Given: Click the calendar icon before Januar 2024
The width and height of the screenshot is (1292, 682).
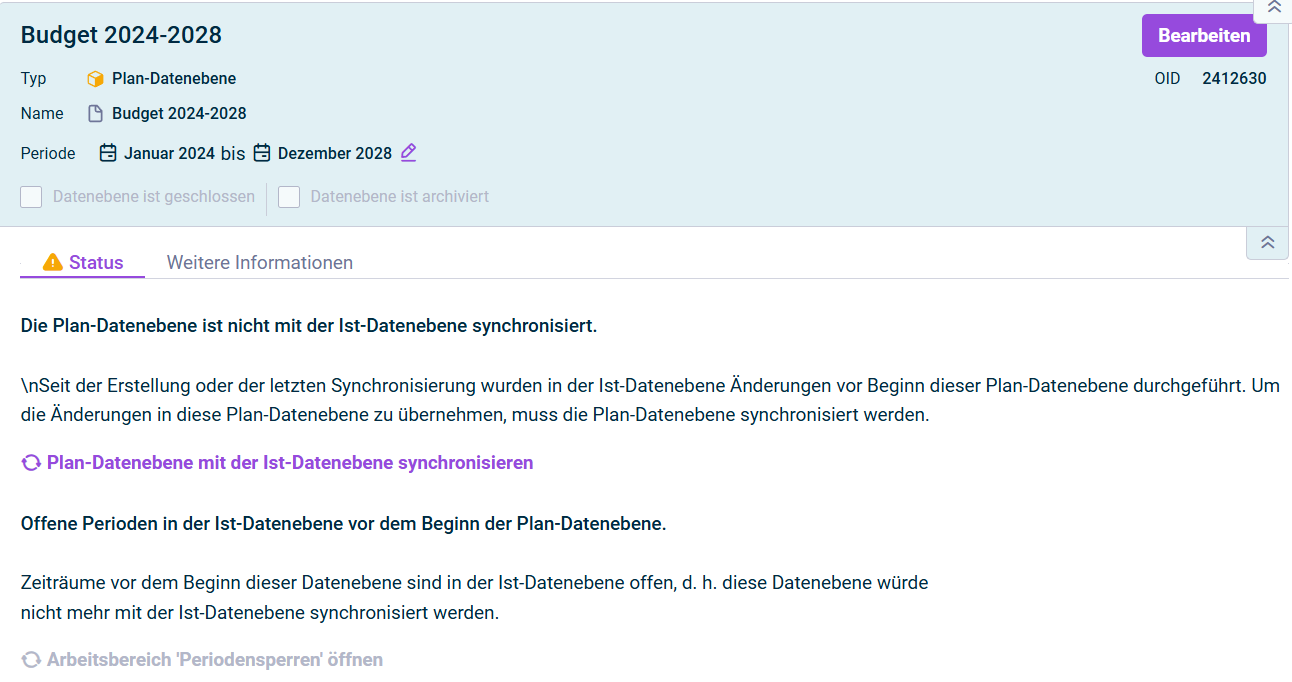Looking at the screenshot, I should [x=108, y=153].
